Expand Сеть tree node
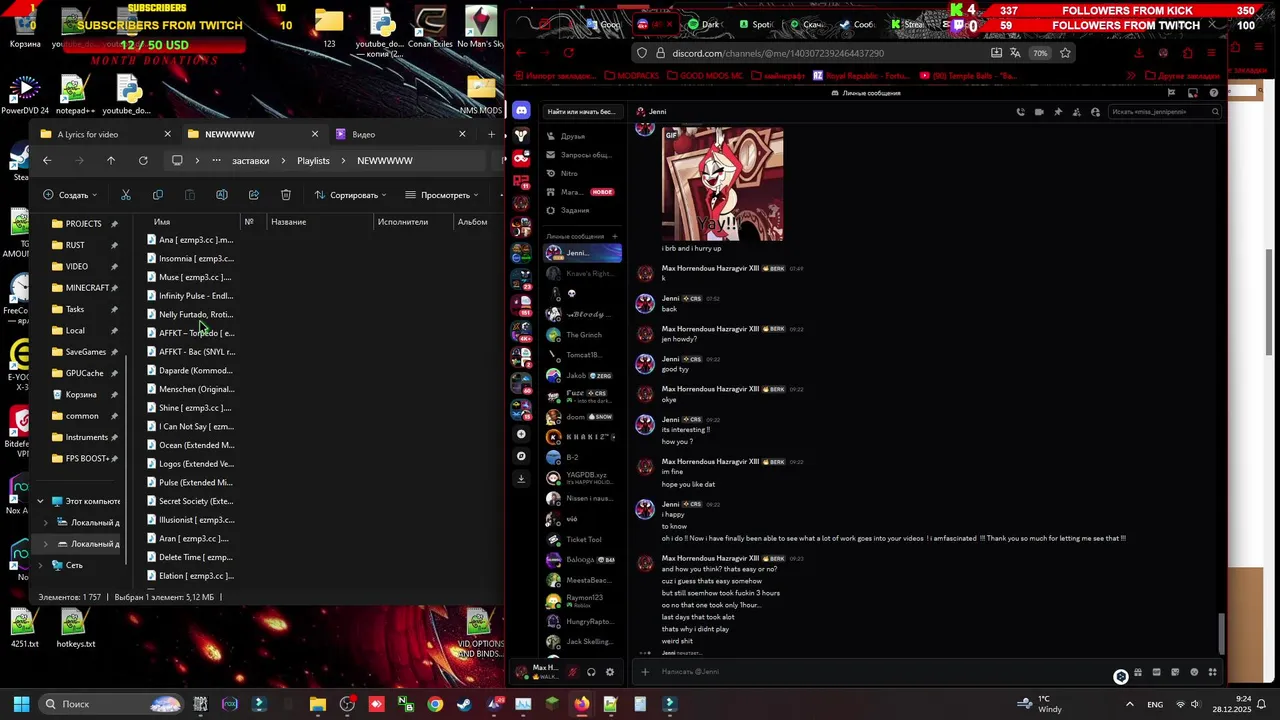Viewport: 1280px width, 720px height. point(41,565)
